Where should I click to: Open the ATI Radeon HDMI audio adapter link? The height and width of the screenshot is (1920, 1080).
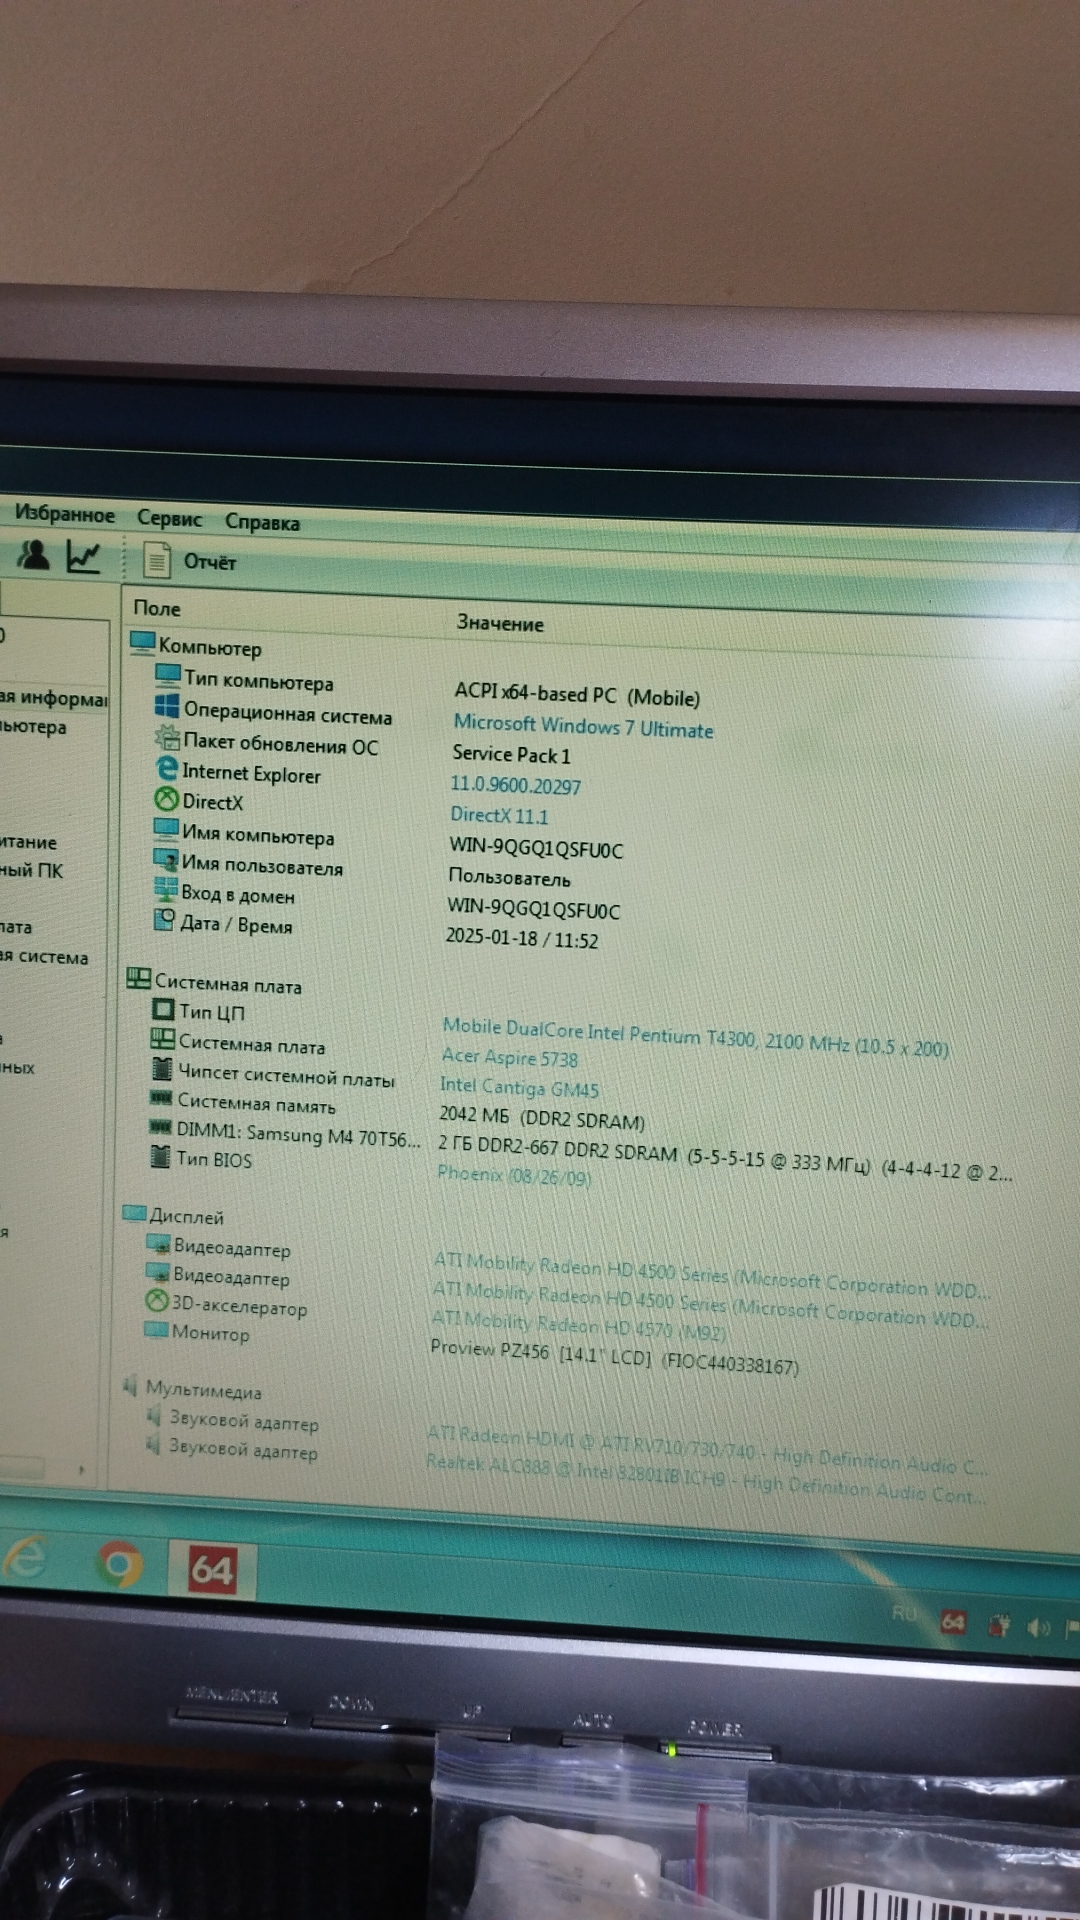(x=707, y=1452)
